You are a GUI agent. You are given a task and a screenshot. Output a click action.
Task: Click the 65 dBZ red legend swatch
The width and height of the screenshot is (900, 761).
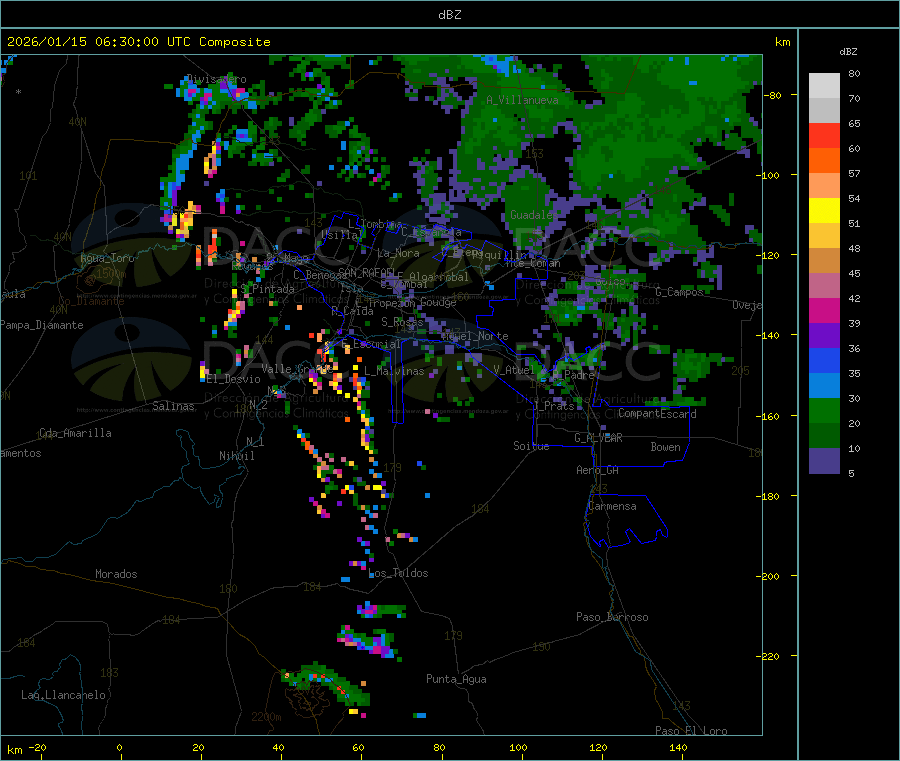pos(824,135)
